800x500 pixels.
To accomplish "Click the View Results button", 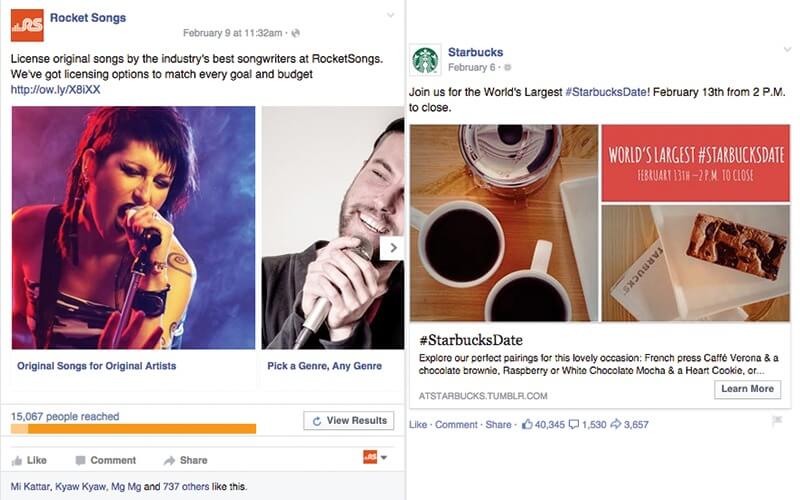I will [349, 421].
